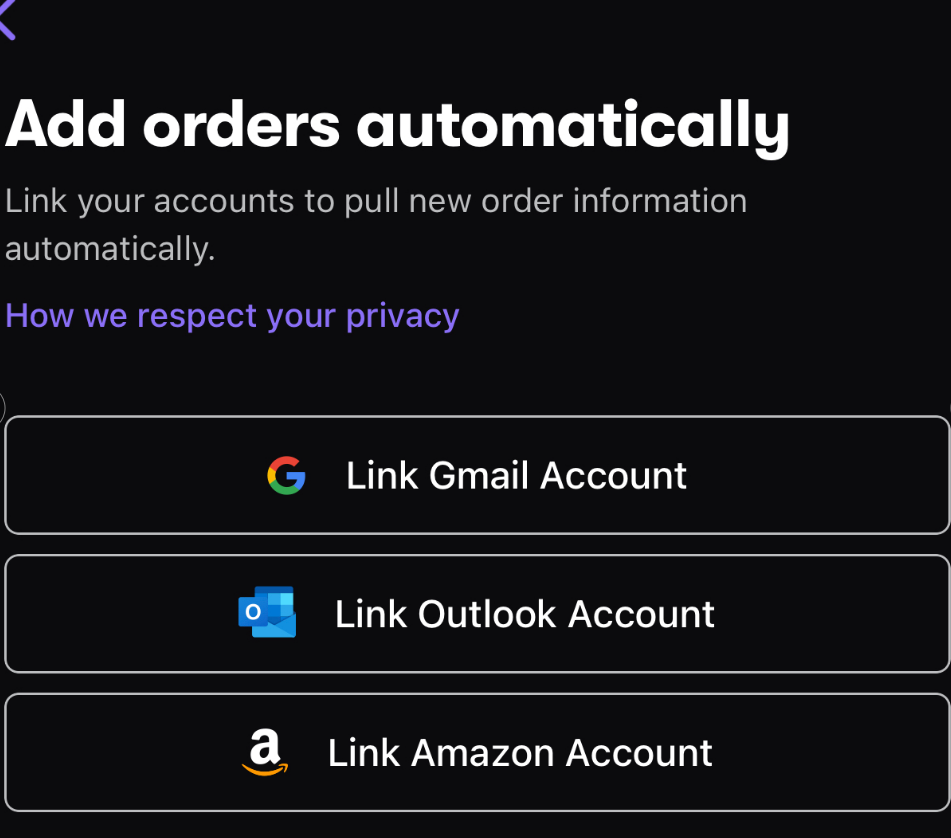The height and width of the screenshot is (838, 951).
Task: Click the Outlook envelope logo icon
Action: (x=267, y=612)
